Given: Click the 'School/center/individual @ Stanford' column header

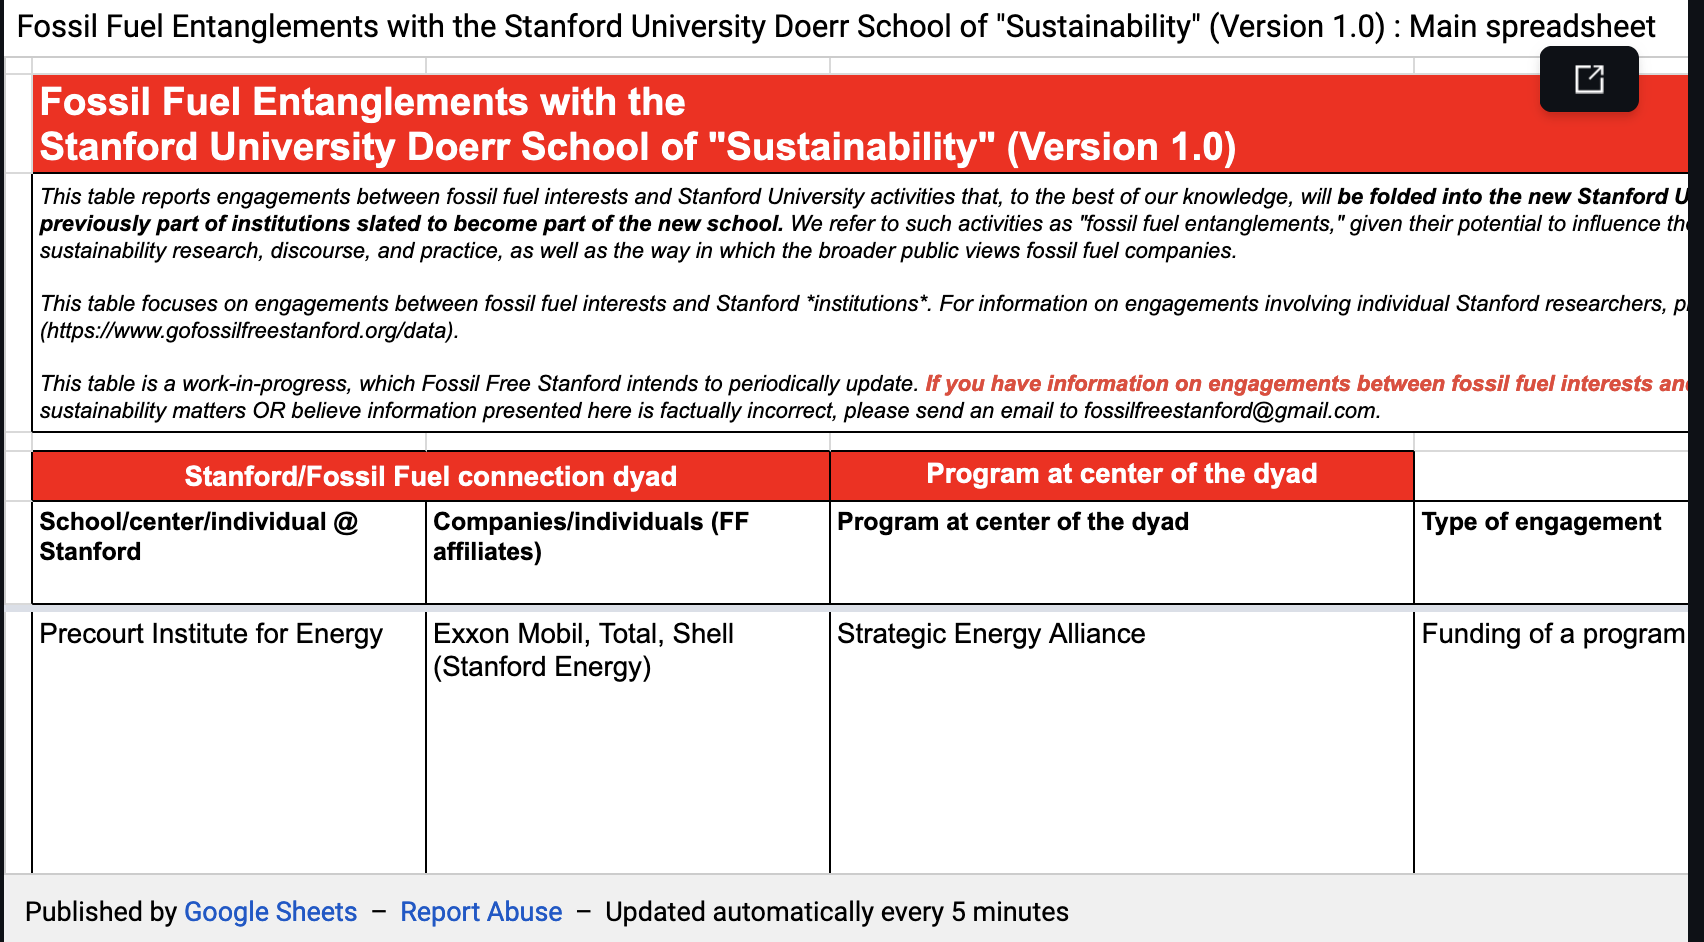Looking at the screenshot, I should [x=229, y=552].
